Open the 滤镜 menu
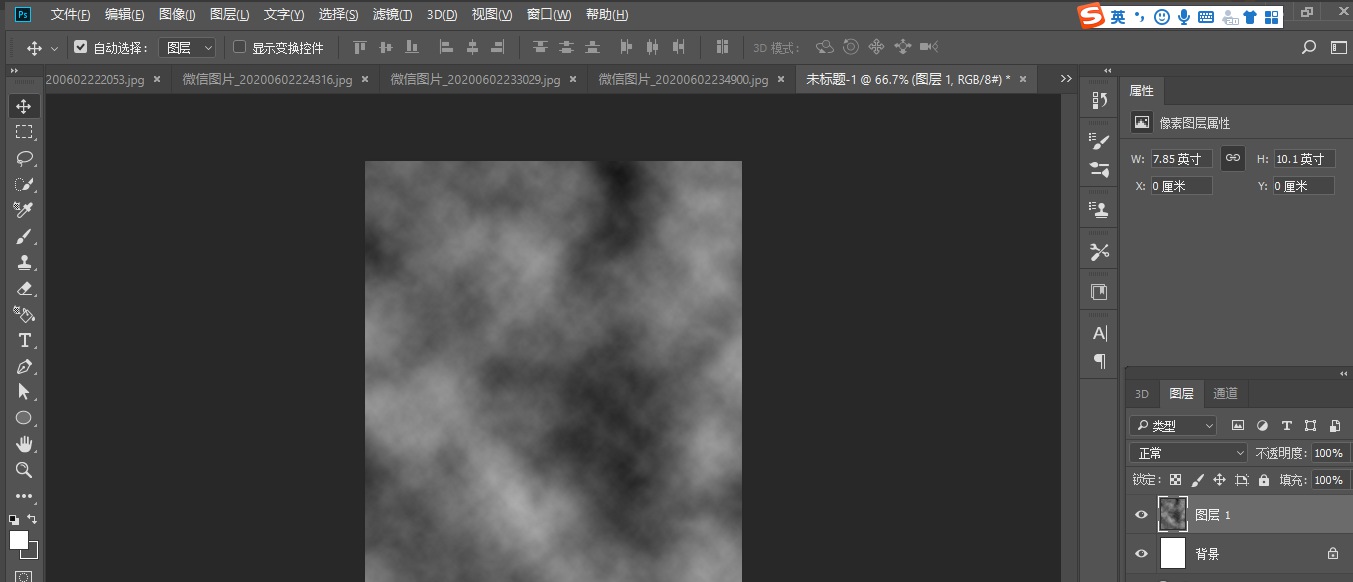 [x=390, y=14]
